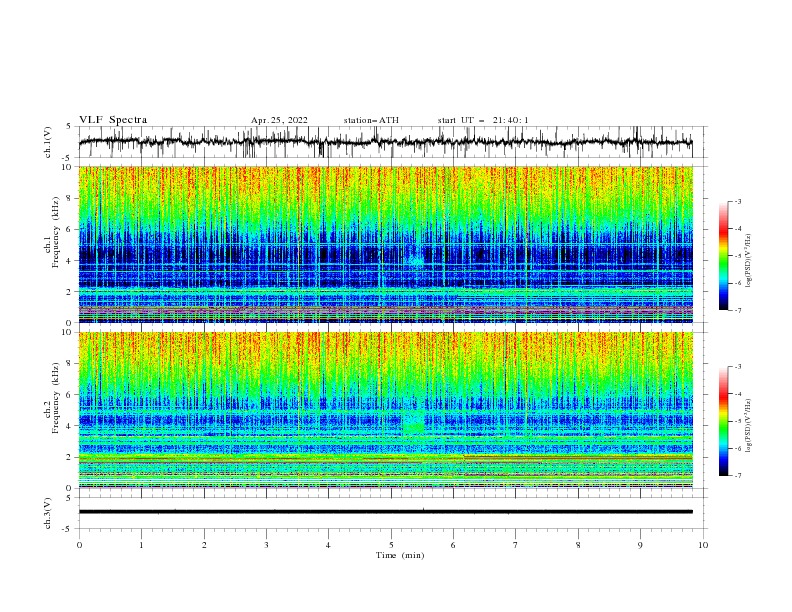Click the ch.2 'Frequency (kHz)' axis label
792x612 pixels.
56,398
